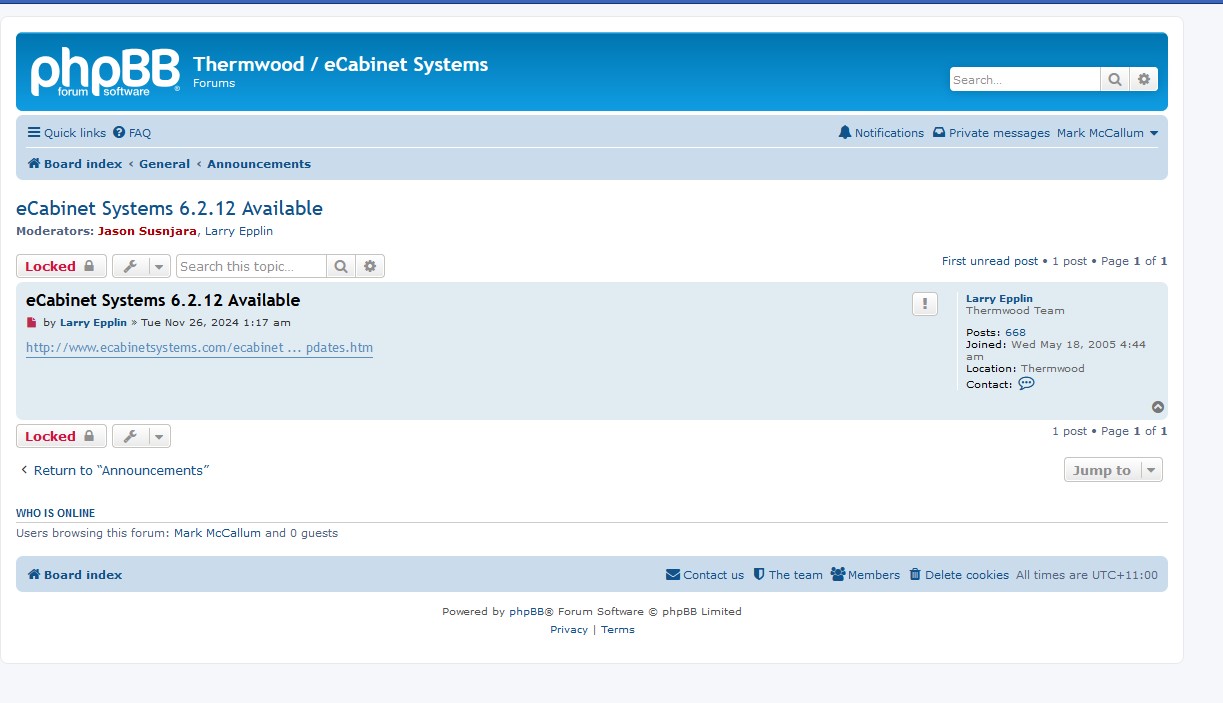Contact Larry Epplin via speech bubble icon

[1026, 384]
